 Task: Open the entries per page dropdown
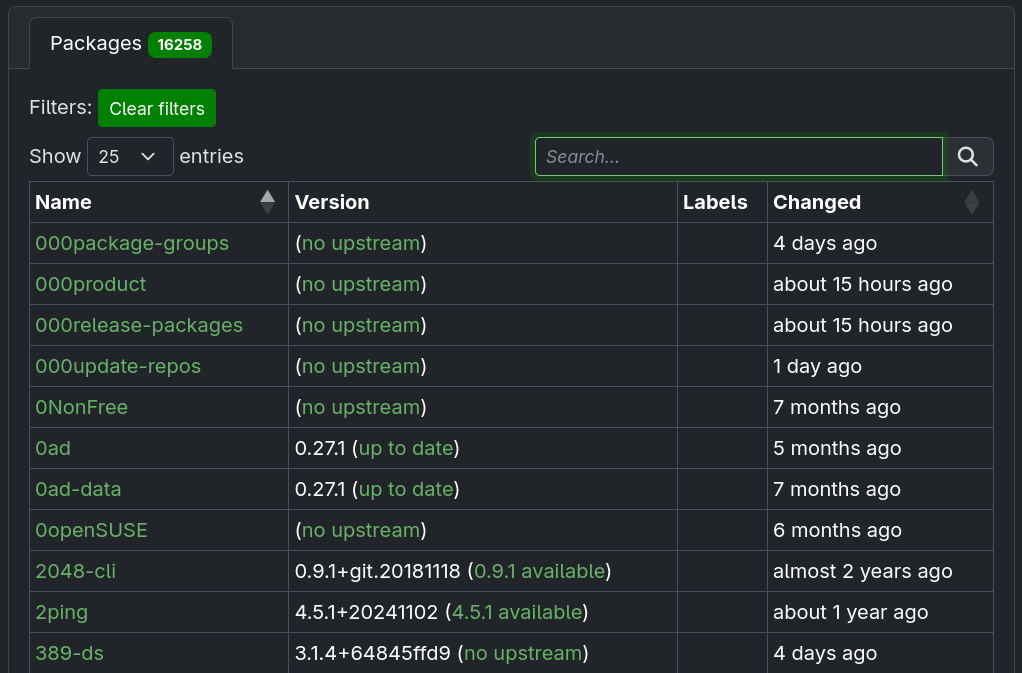pyautogui.click(x=130, y=156)
